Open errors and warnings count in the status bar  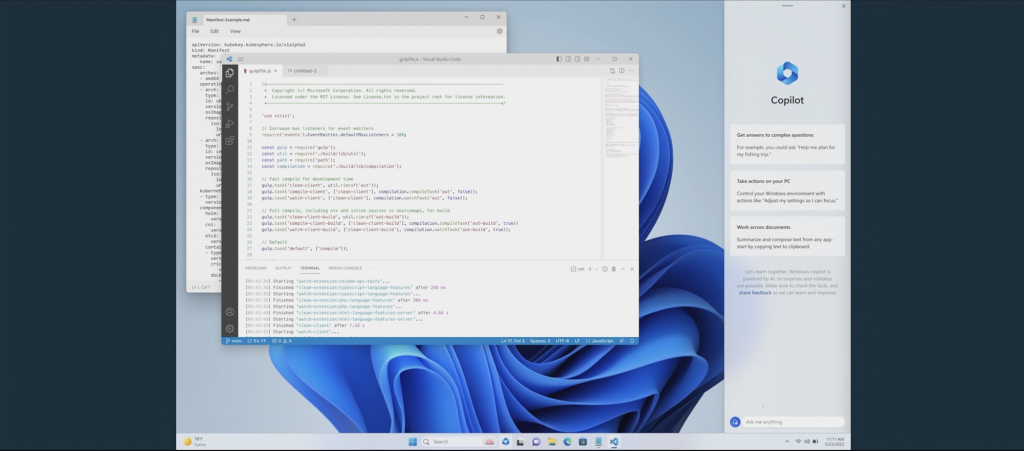[x=282, y=341]
